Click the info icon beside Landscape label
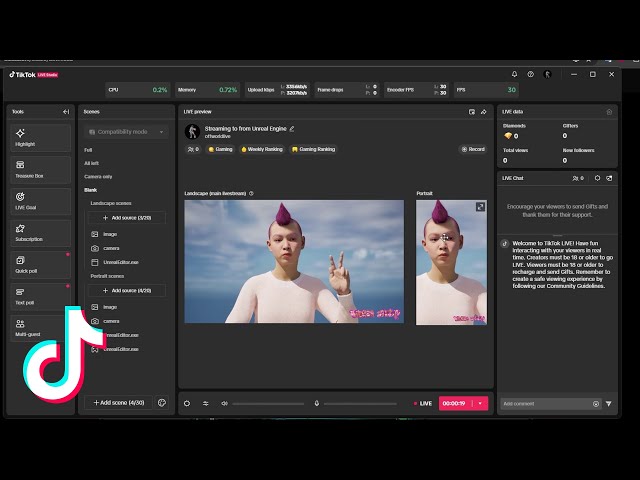The width and height of the screenshot is (640, 480). [x=251, y=193]
